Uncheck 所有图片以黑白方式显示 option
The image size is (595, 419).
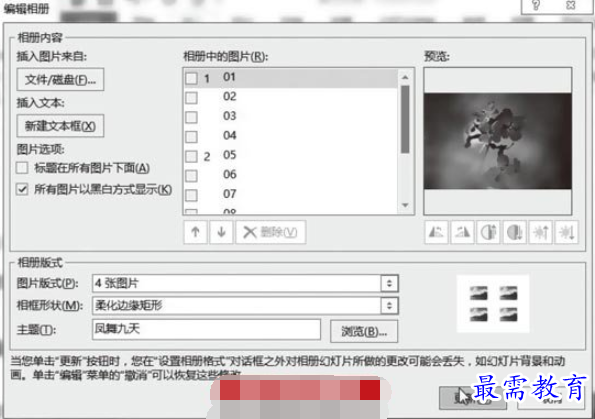coord(22,189)
